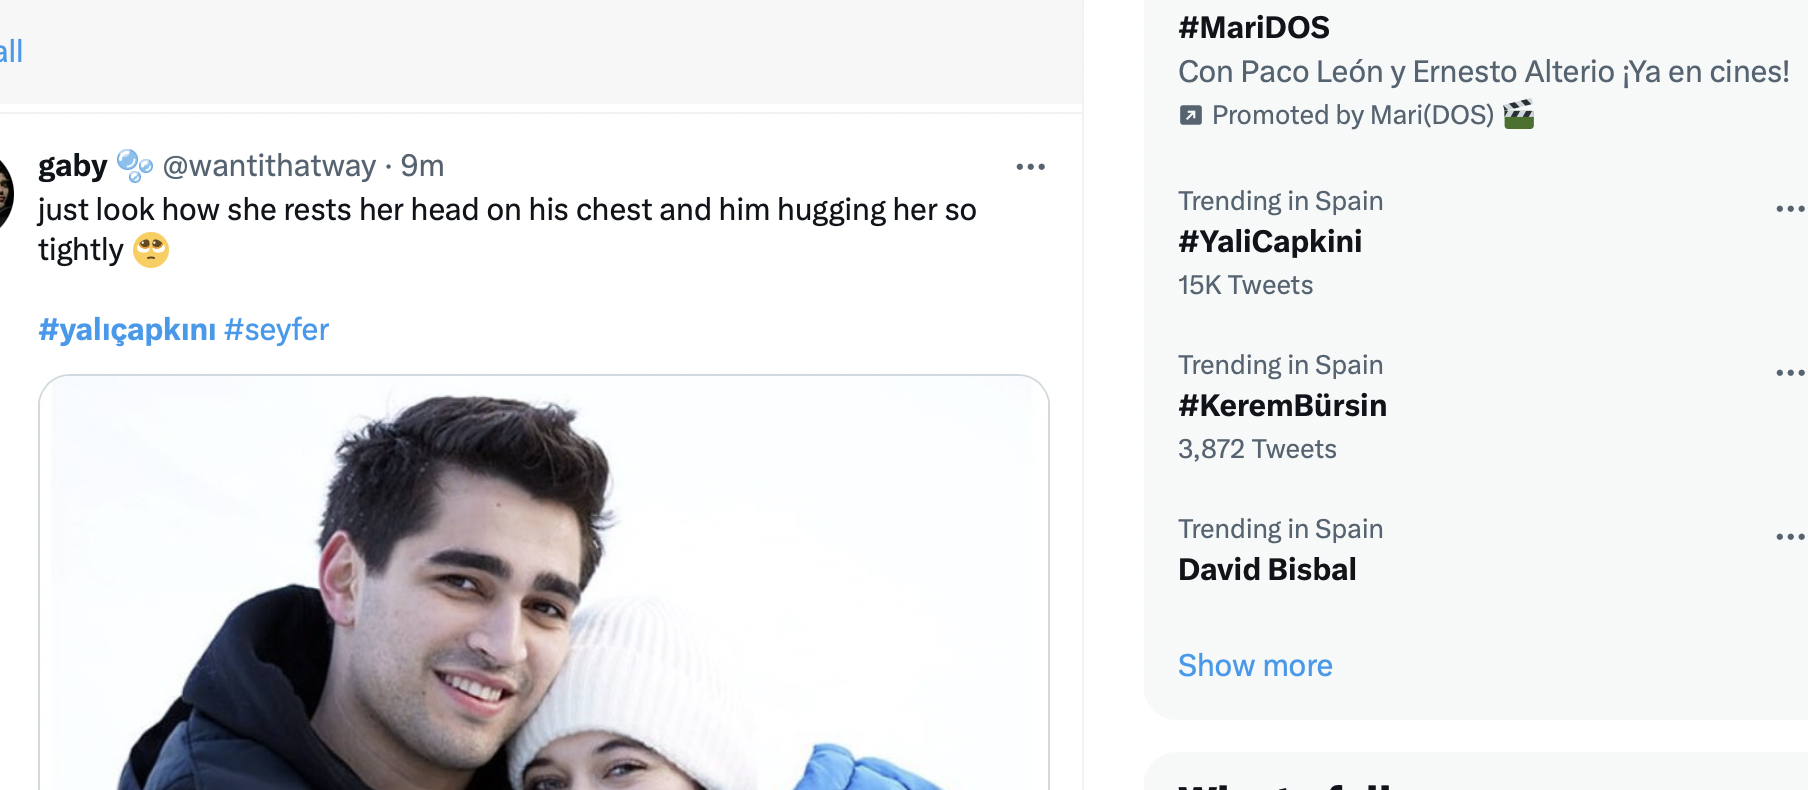Image resolution: width=1808 pixels, height=790 pixels.
Task: Open more options for David Bisbal trend
Action: [1788, 537]
